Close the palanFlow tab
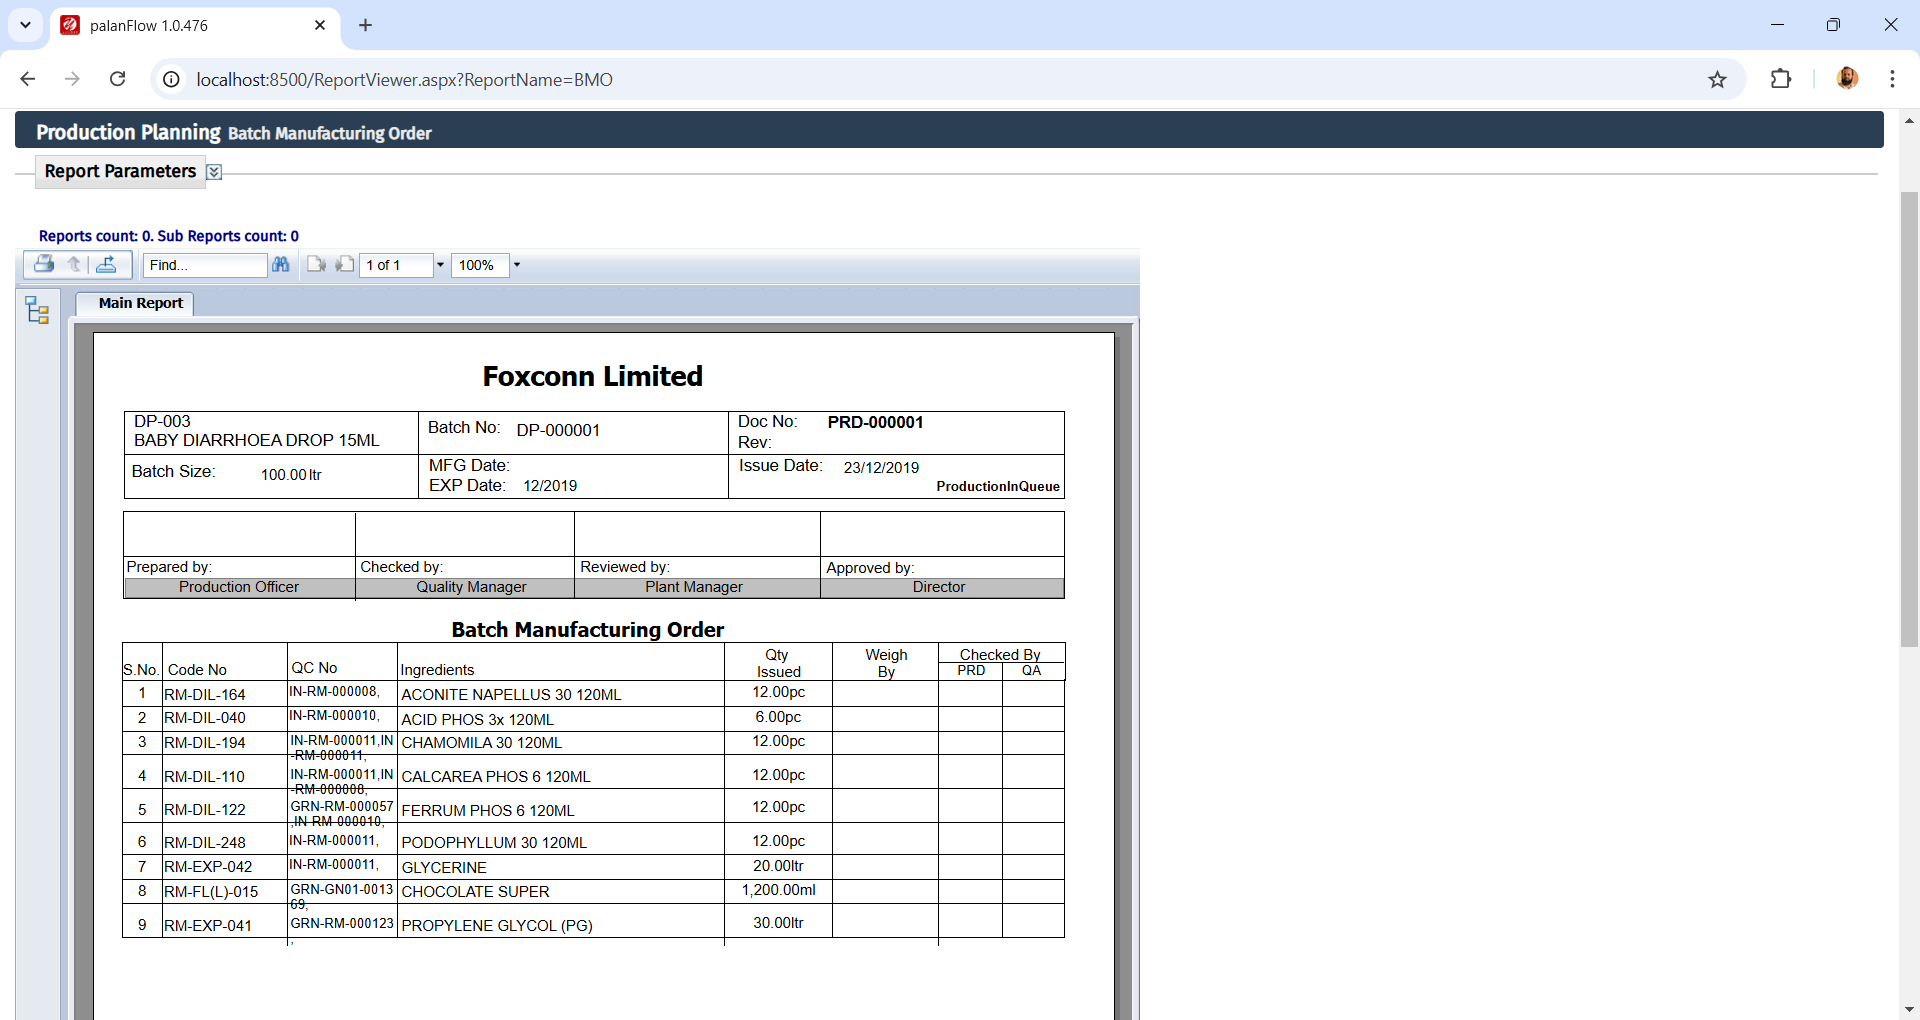 click(x=320, y=25)
